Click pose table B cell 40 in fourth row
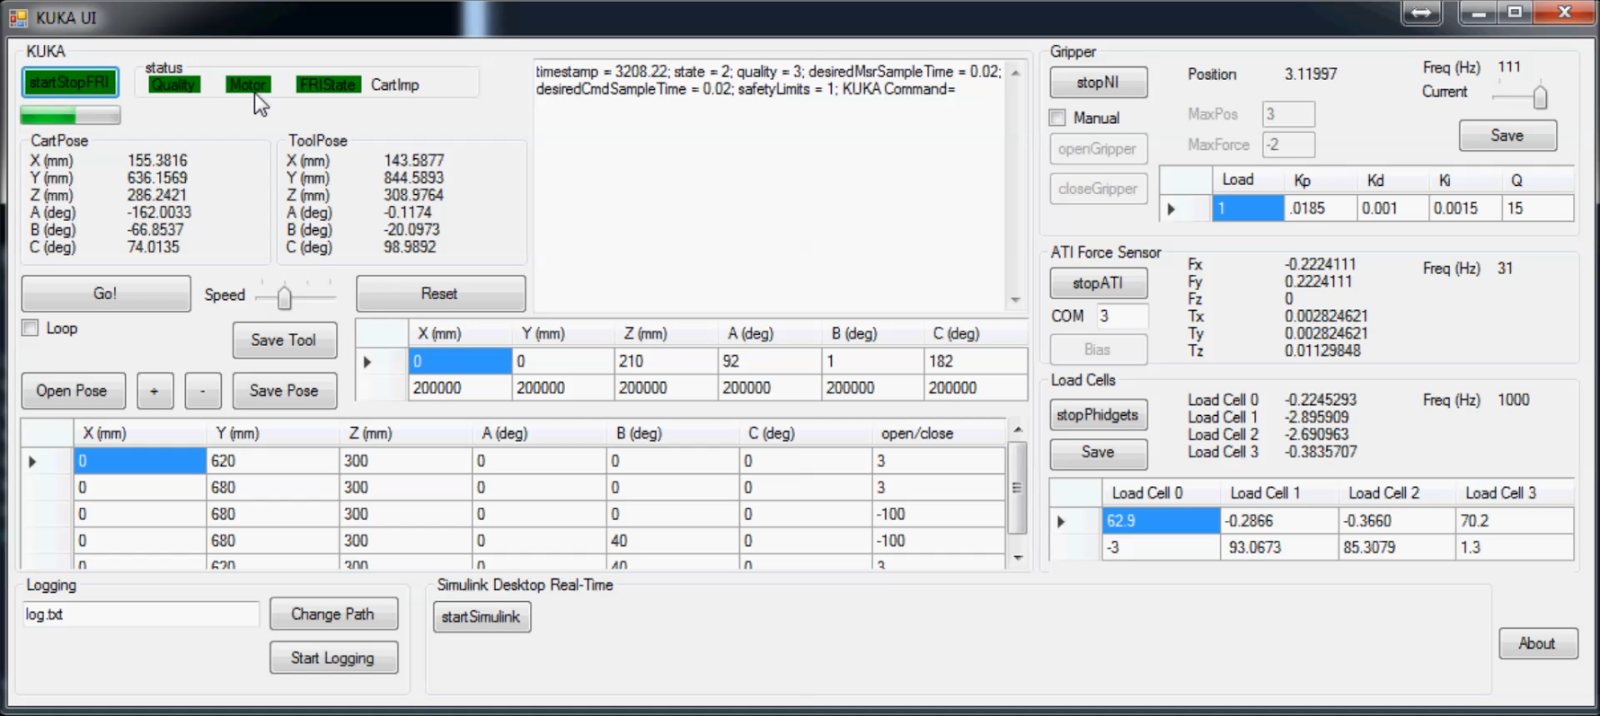Screen dimensions: 1600x716 point(673,541)
